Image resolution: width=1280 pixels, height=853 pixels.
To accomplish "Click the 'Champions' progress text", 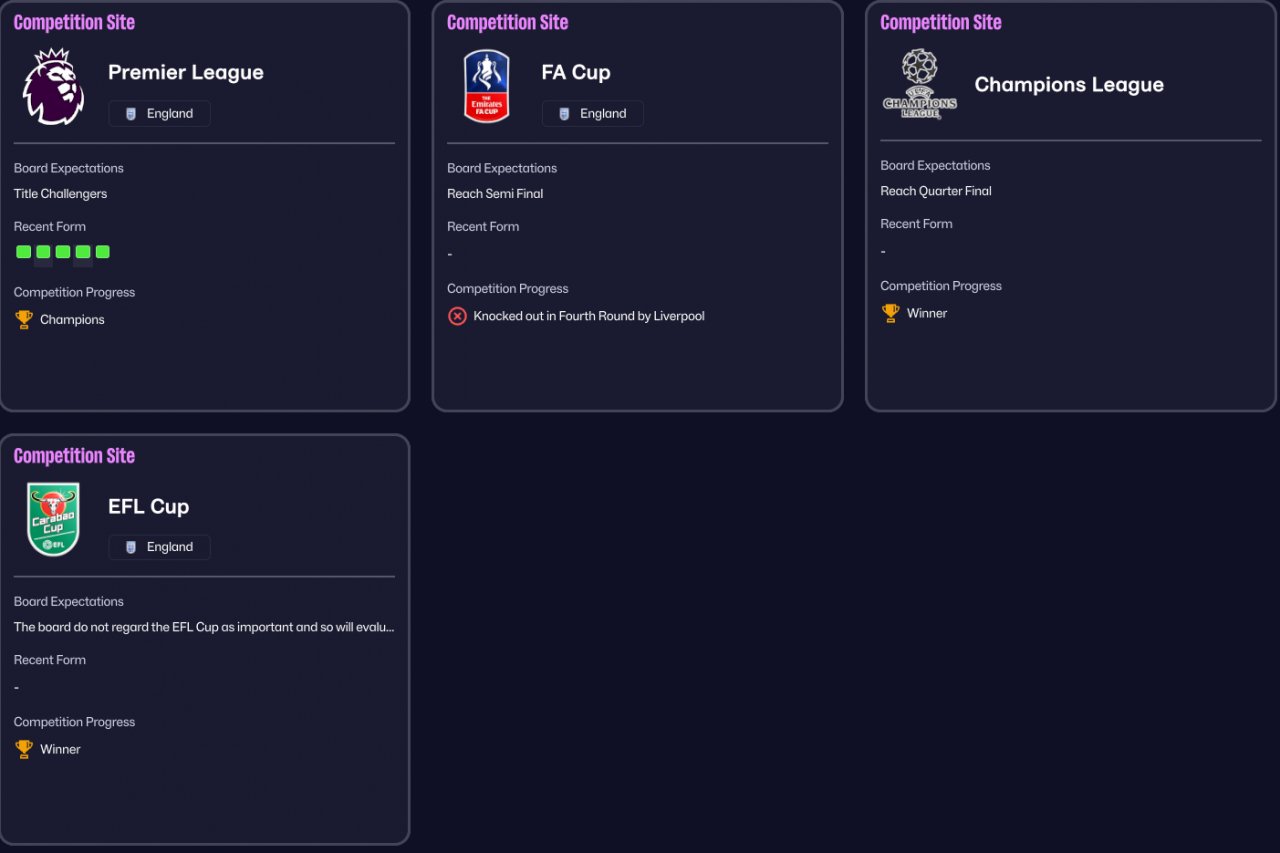I will coord(72,320).
